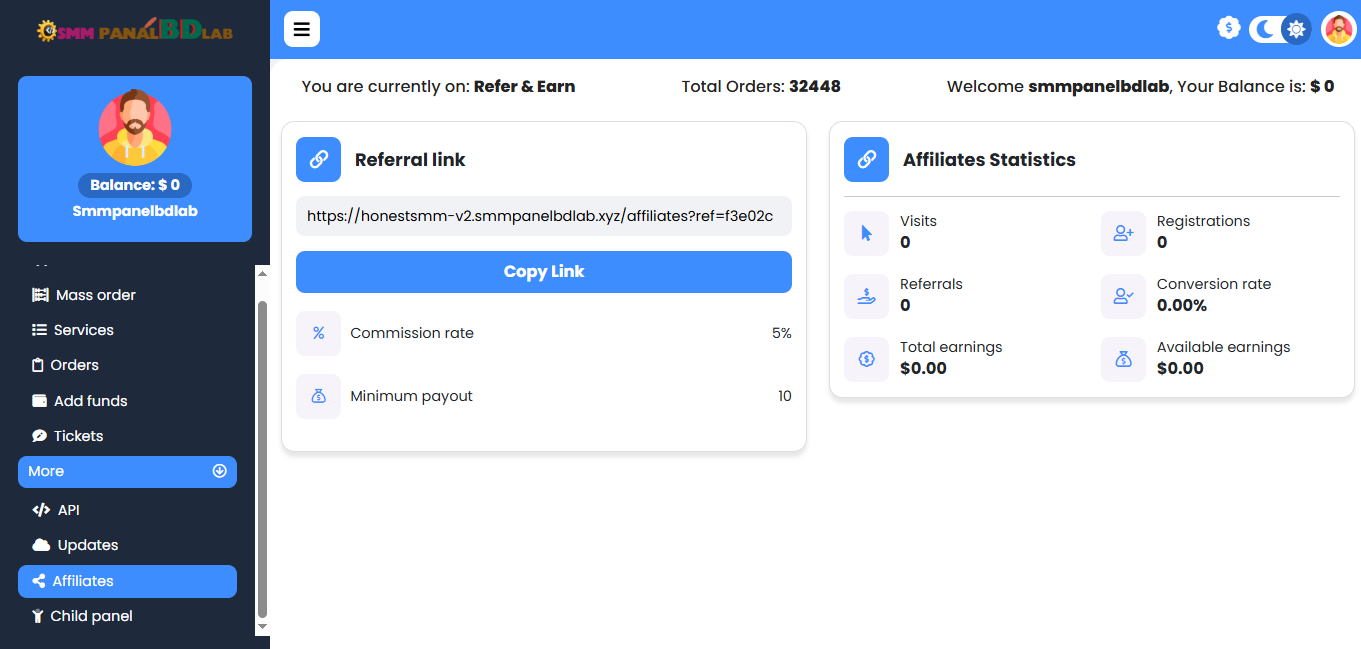Viewport: 1361px width, 649px height.
Task: Open the Child panel link
Action: [91, 616]
